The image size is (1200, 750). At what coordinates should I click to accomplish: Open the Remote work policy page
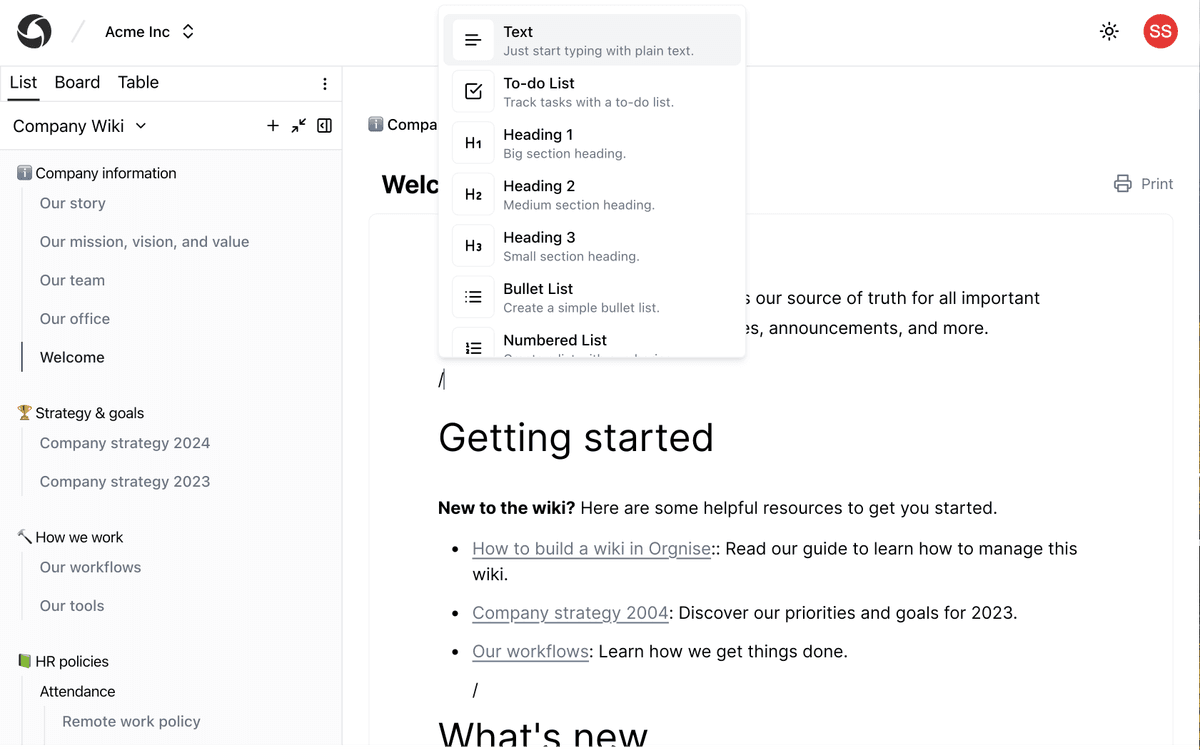pos(131,722)
